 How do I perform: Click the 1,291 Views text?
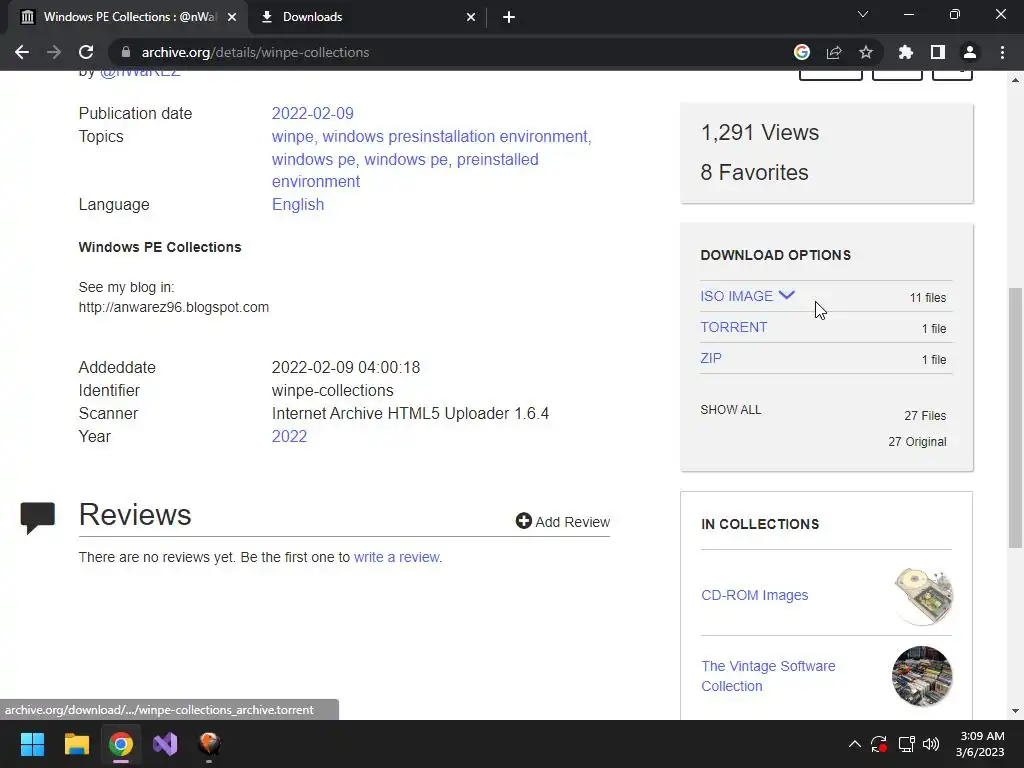tap(760, 133)
